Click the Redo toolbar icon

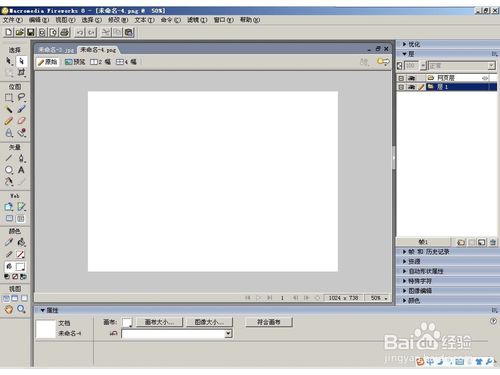pyautogui.click(x=92, y=32)
